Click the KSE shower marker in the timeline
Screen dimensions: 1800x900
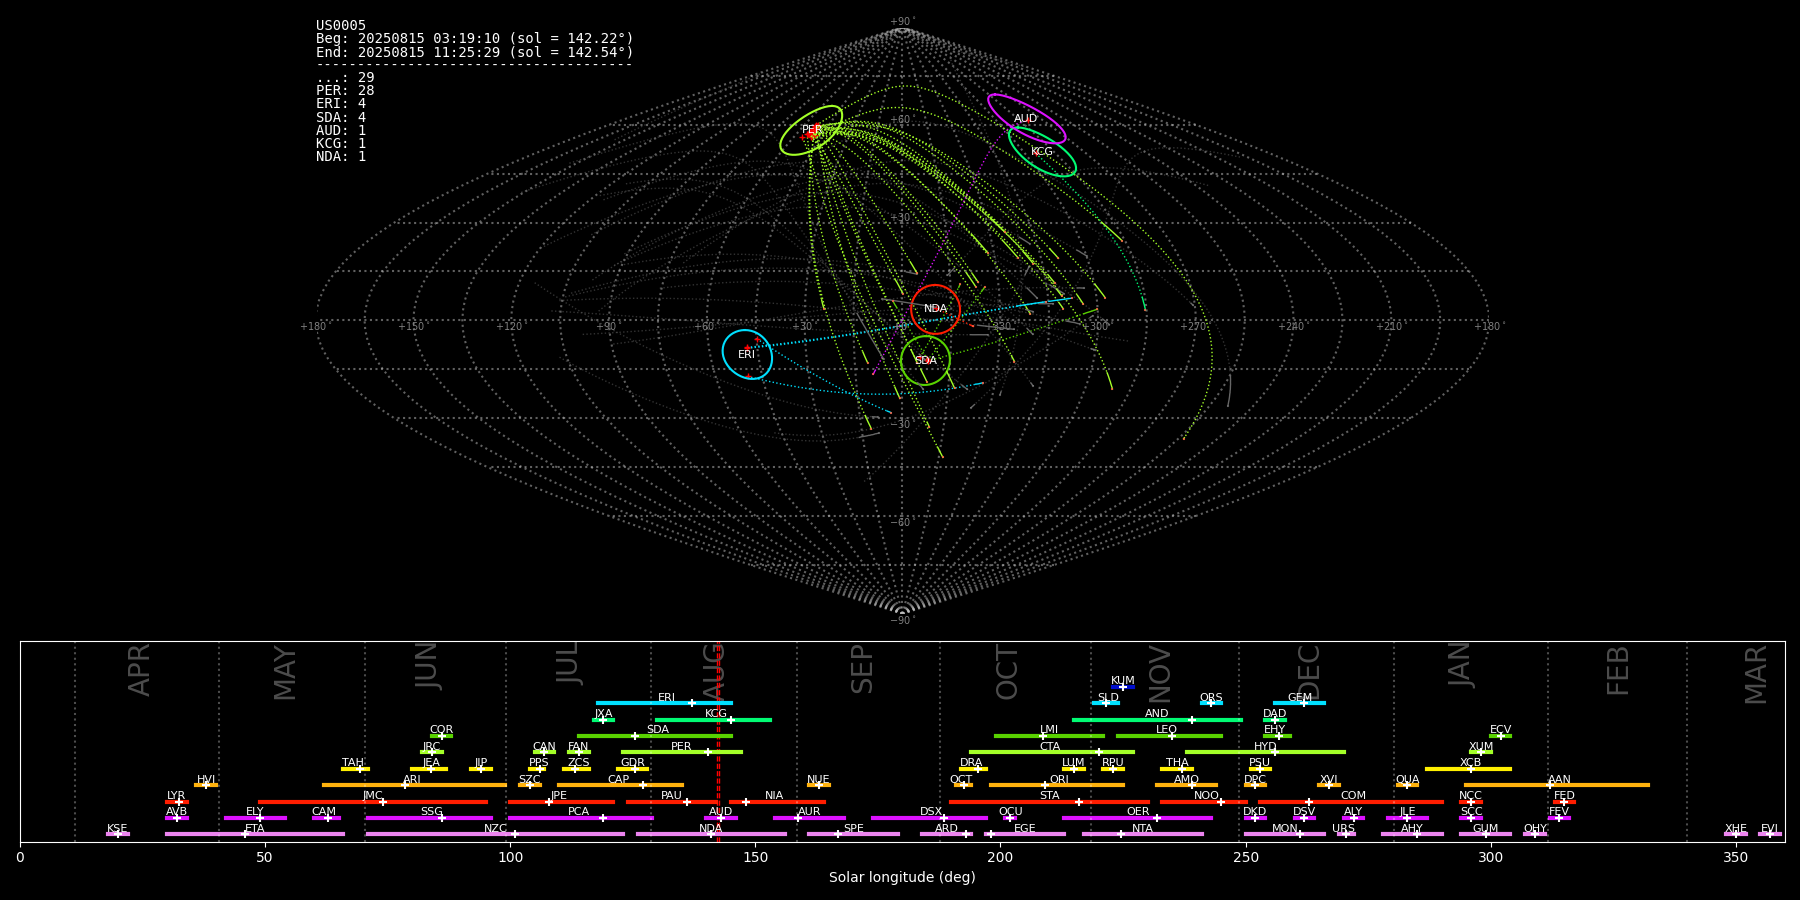(117, 834)
